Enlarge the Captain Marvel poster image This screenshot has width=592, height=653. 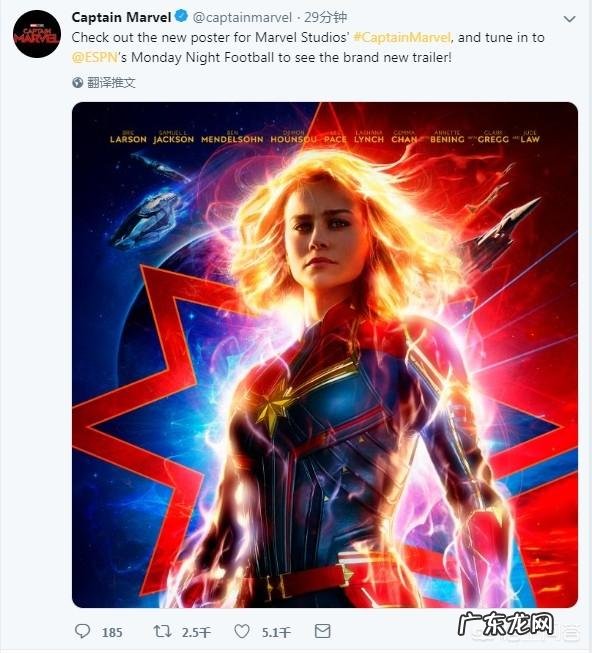(x=325, y=355)
